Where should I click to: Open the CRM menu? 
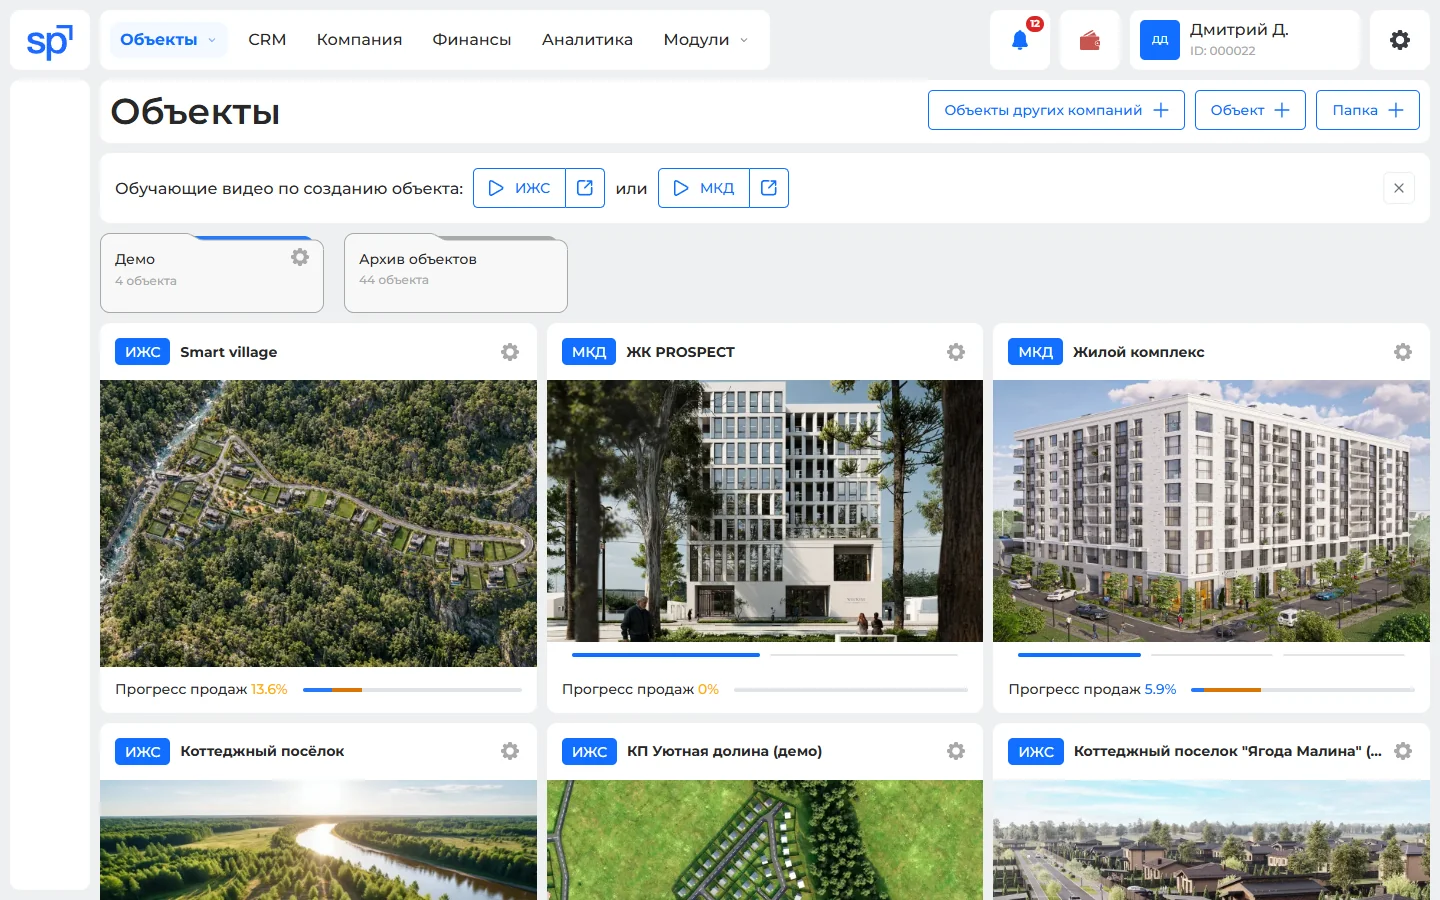point(267,40)
